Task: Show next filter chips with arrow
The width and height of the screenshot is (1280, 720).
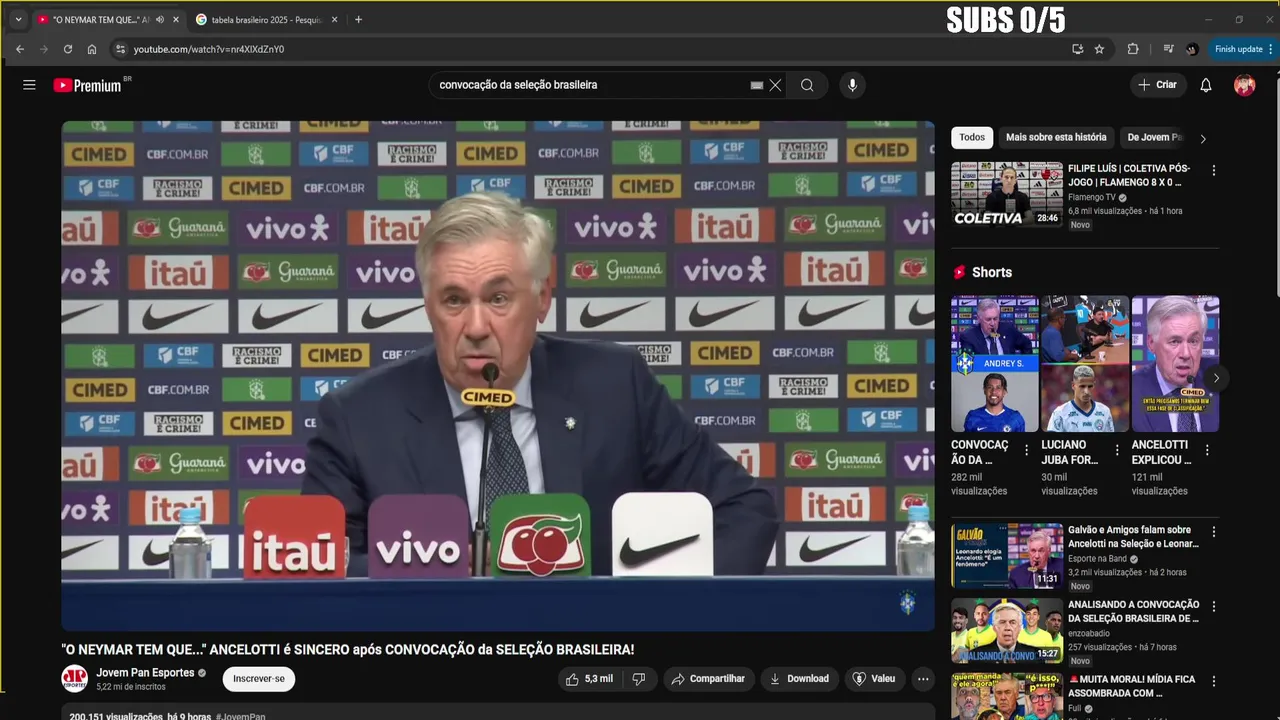Action: (1203, 139)
